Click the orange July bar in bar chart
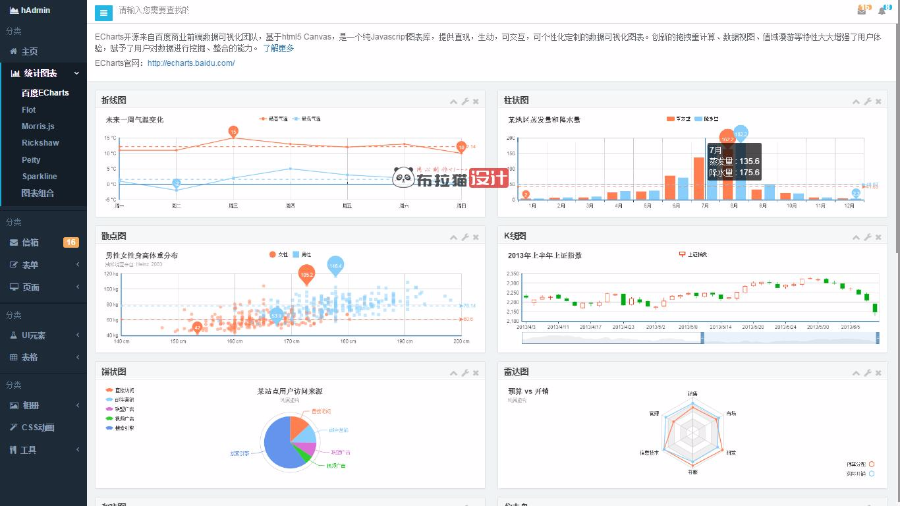Screen dimensions: 900x506 click(699, 178)
